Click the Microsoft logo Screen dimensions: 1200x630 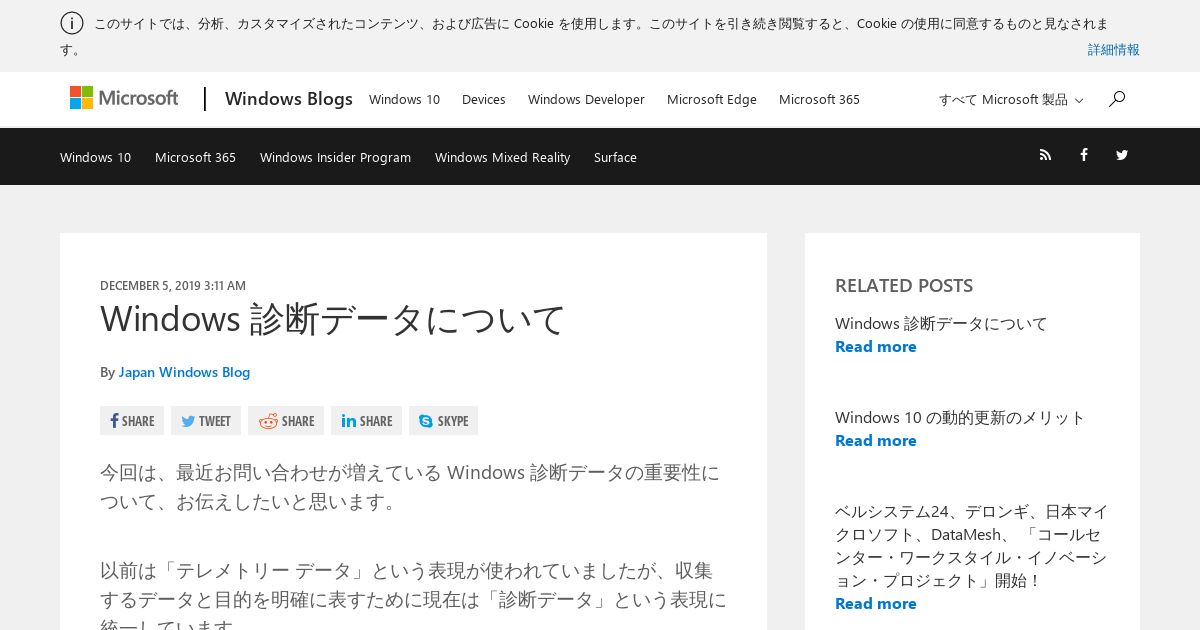(124, 98)
